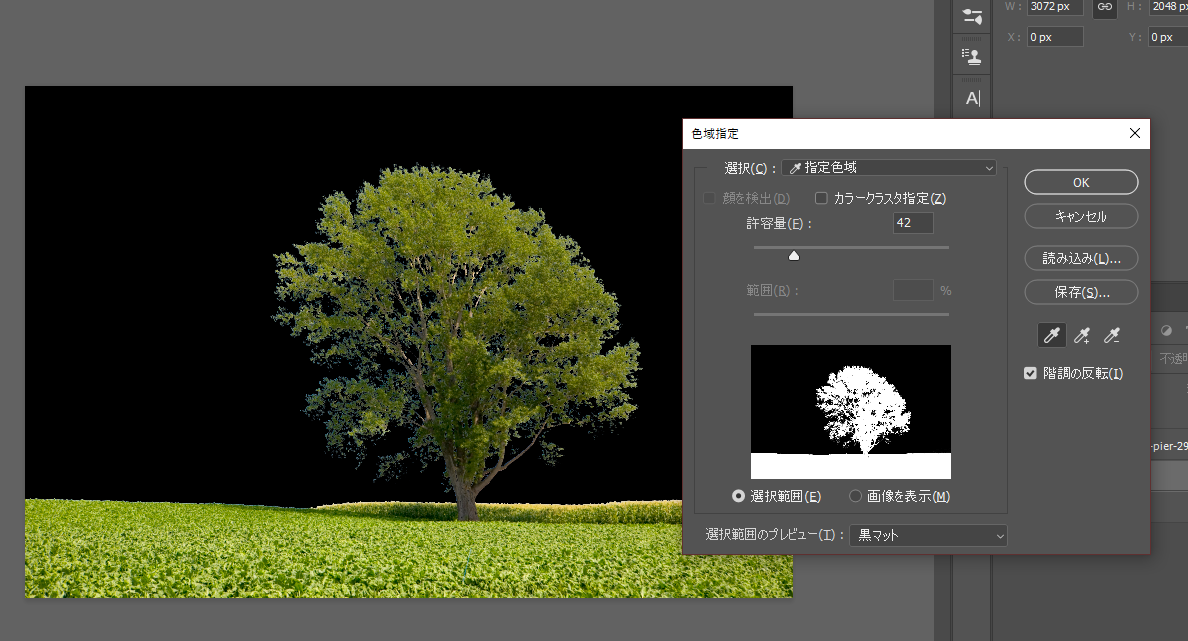
Task: Enable the カラークラスタ指定 checkbox
Action: (822, 199)
